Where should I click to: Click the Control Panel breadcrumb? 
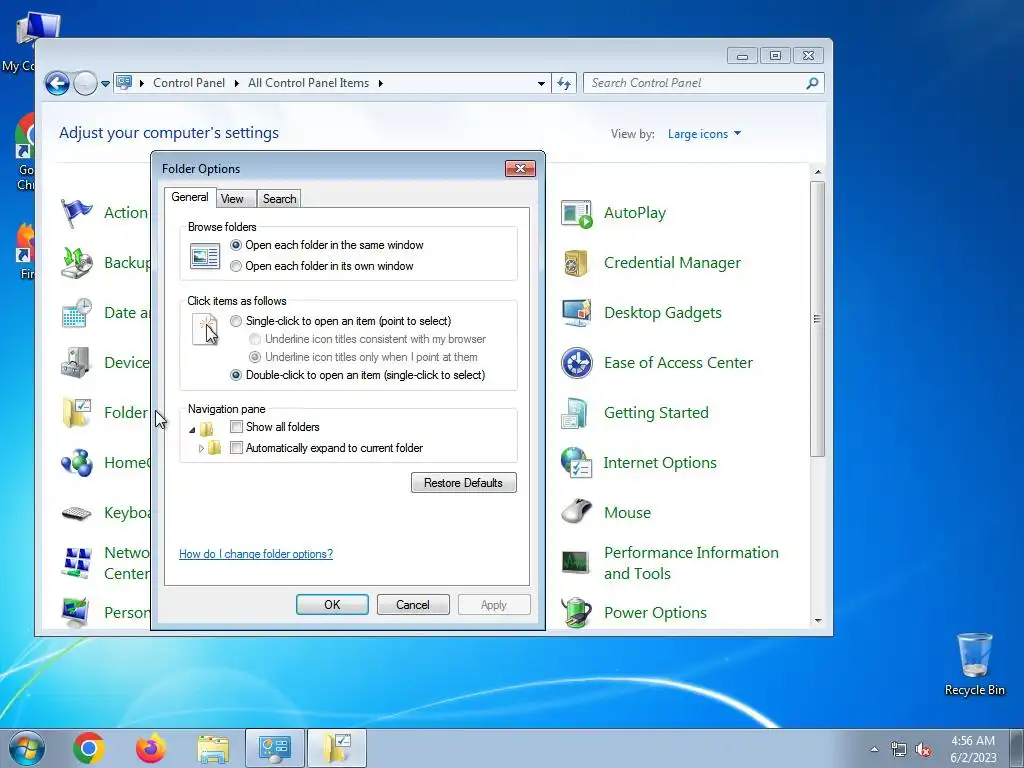click(189, 83)
